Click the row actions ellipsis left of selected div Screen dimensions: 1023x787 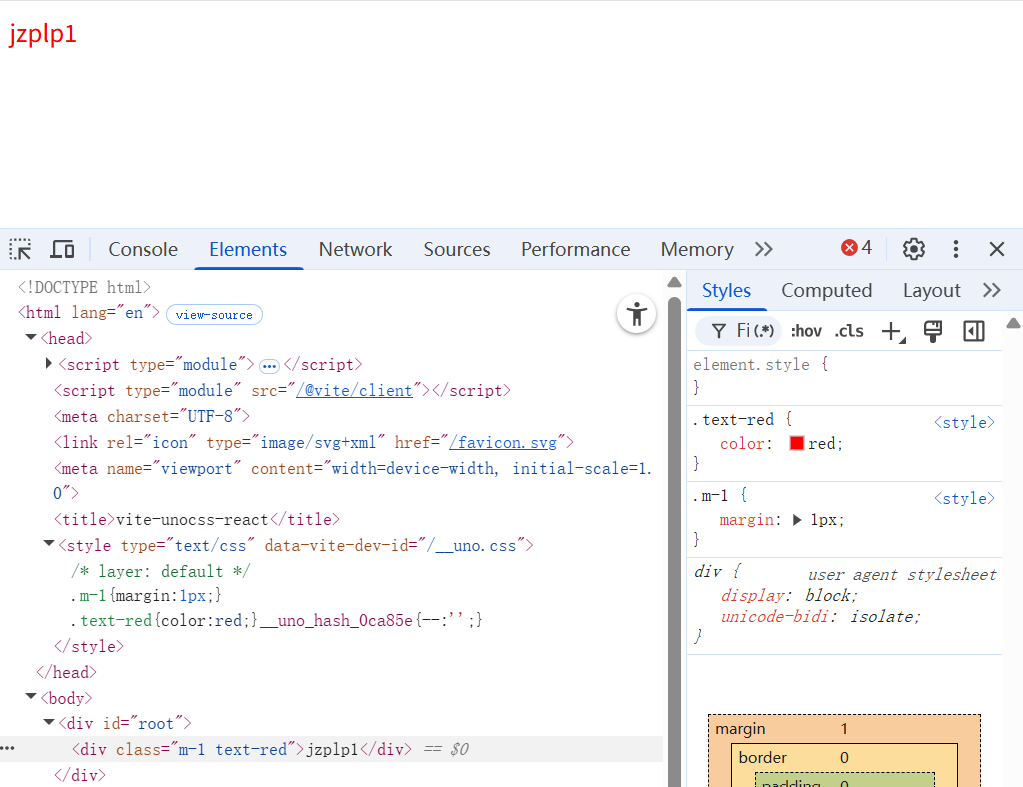[x=7, y=748]
